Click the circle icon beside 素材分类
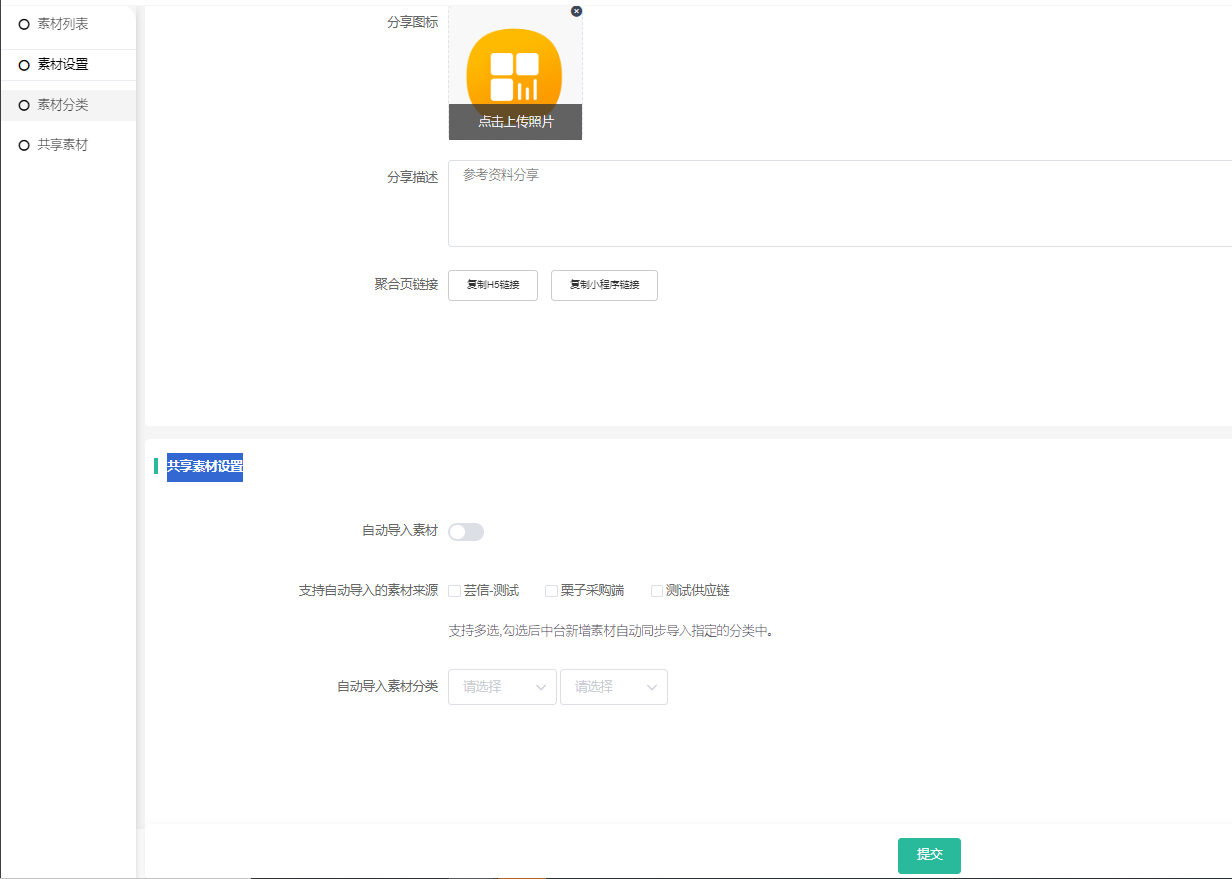Viewport: 1232px width, 879px height. pos(24,105)
